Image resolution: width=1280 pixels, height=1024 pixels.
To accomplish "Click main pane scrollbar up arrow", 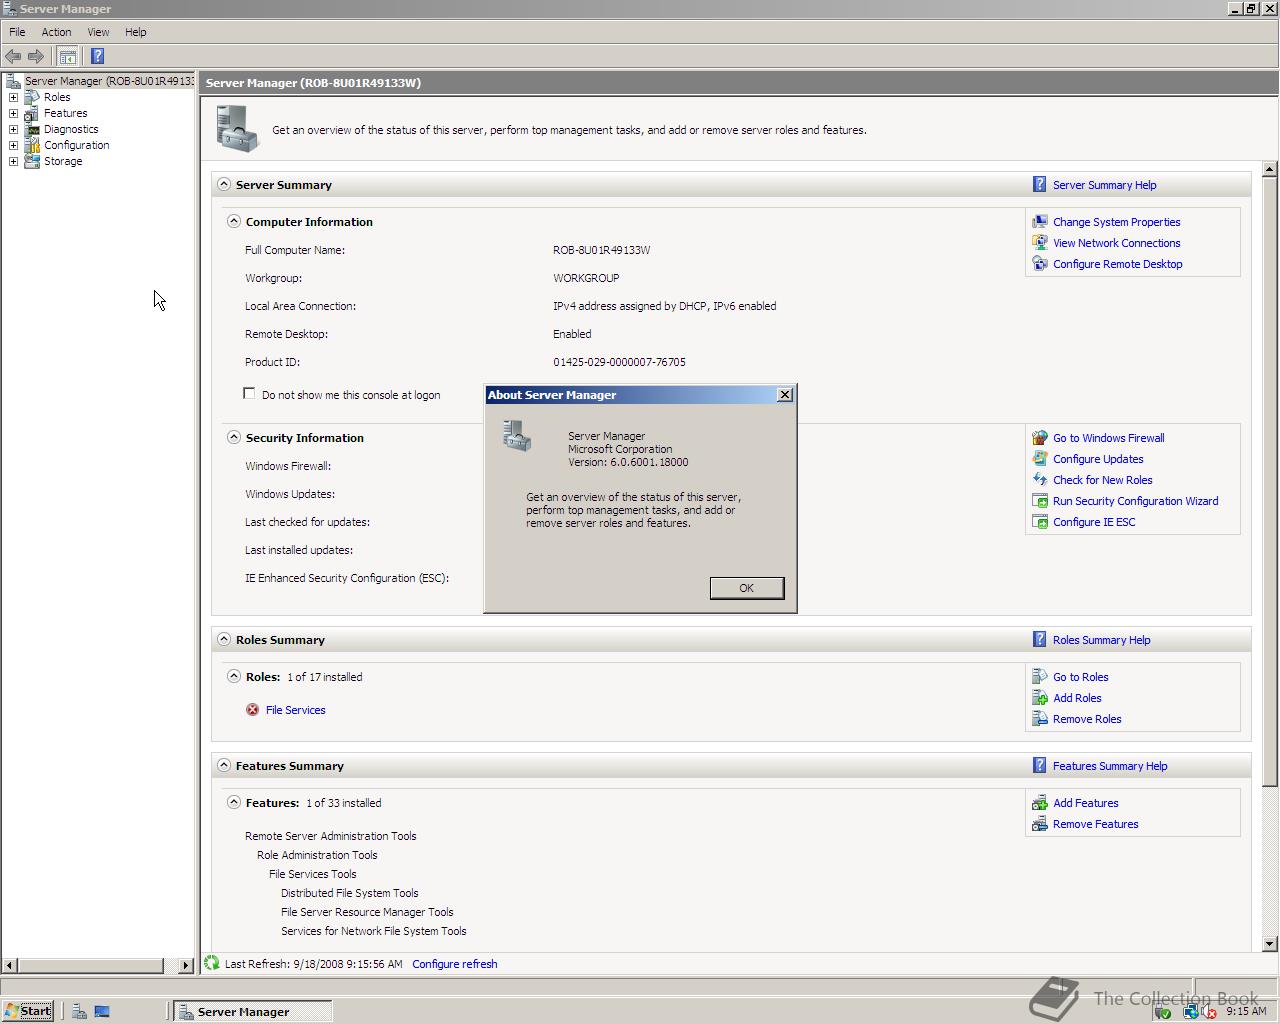I will 1270,169.
